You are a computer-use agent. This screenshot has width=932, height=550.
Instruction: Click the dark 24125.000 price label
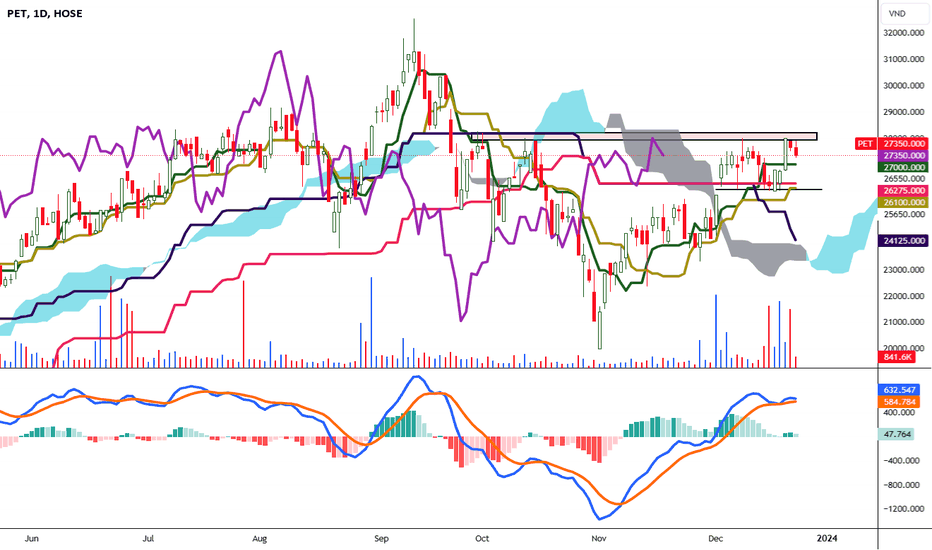[903, 241]
